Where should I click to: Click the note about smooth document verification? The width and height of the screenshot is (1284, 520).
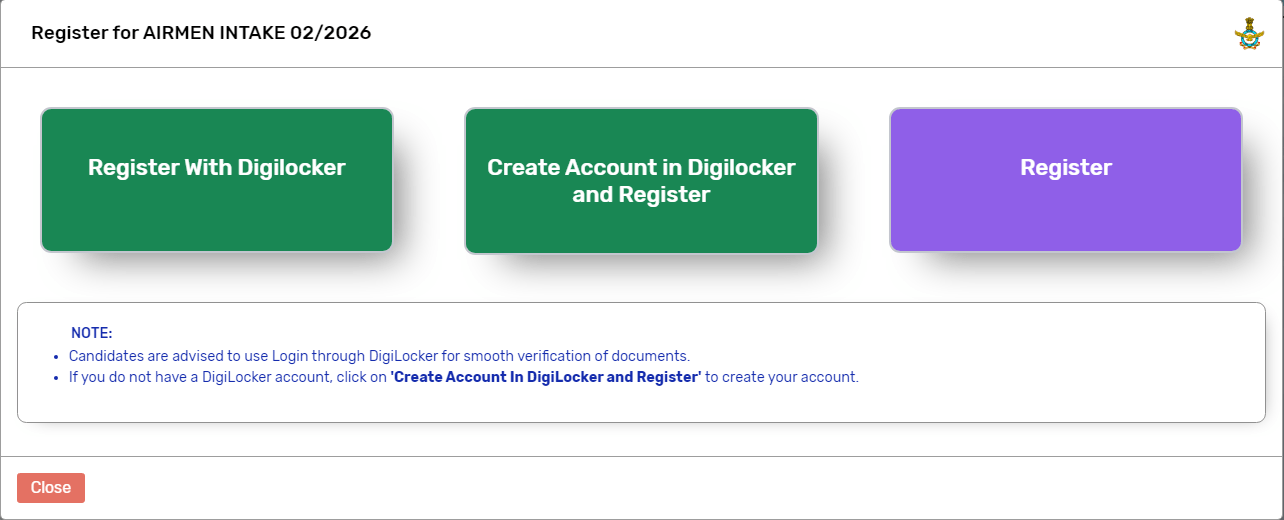click(x=379, y=356)
